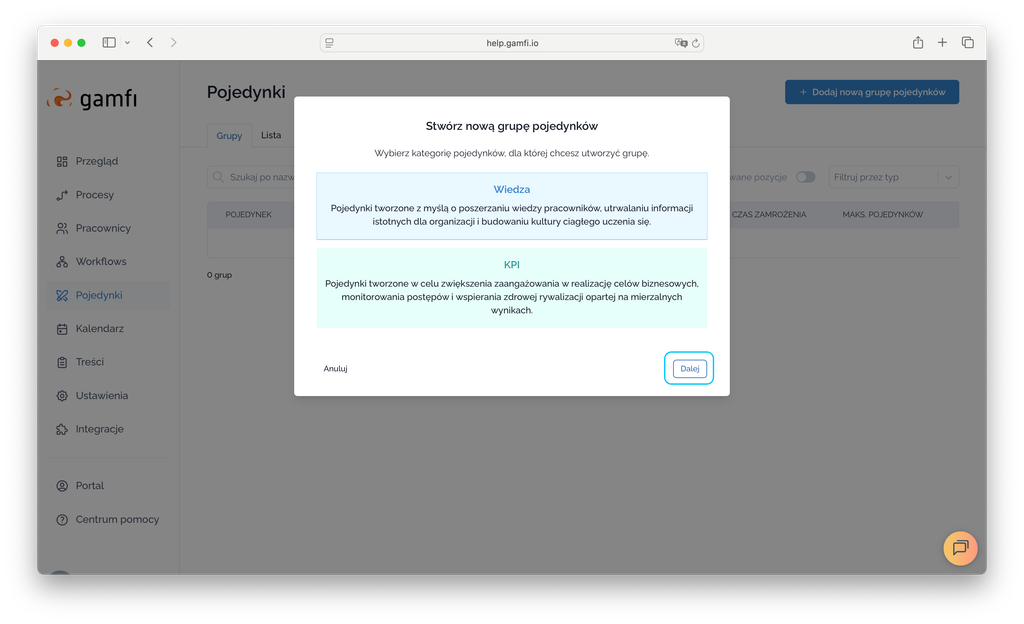Screen dimensions: 1024x624
Task: Switch to the Lista tab
Action: point(271,135)
